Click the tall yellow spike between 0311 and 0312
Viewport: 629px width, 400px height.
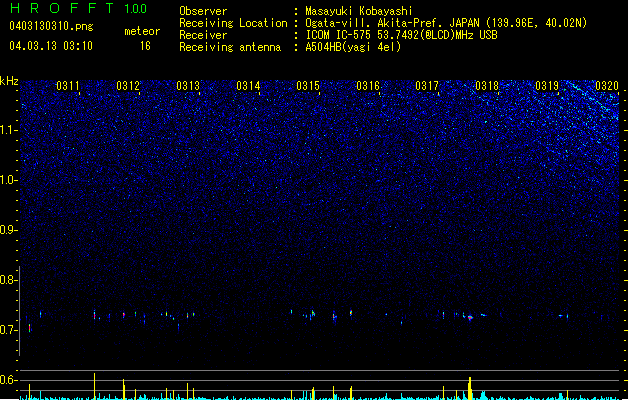95,386
